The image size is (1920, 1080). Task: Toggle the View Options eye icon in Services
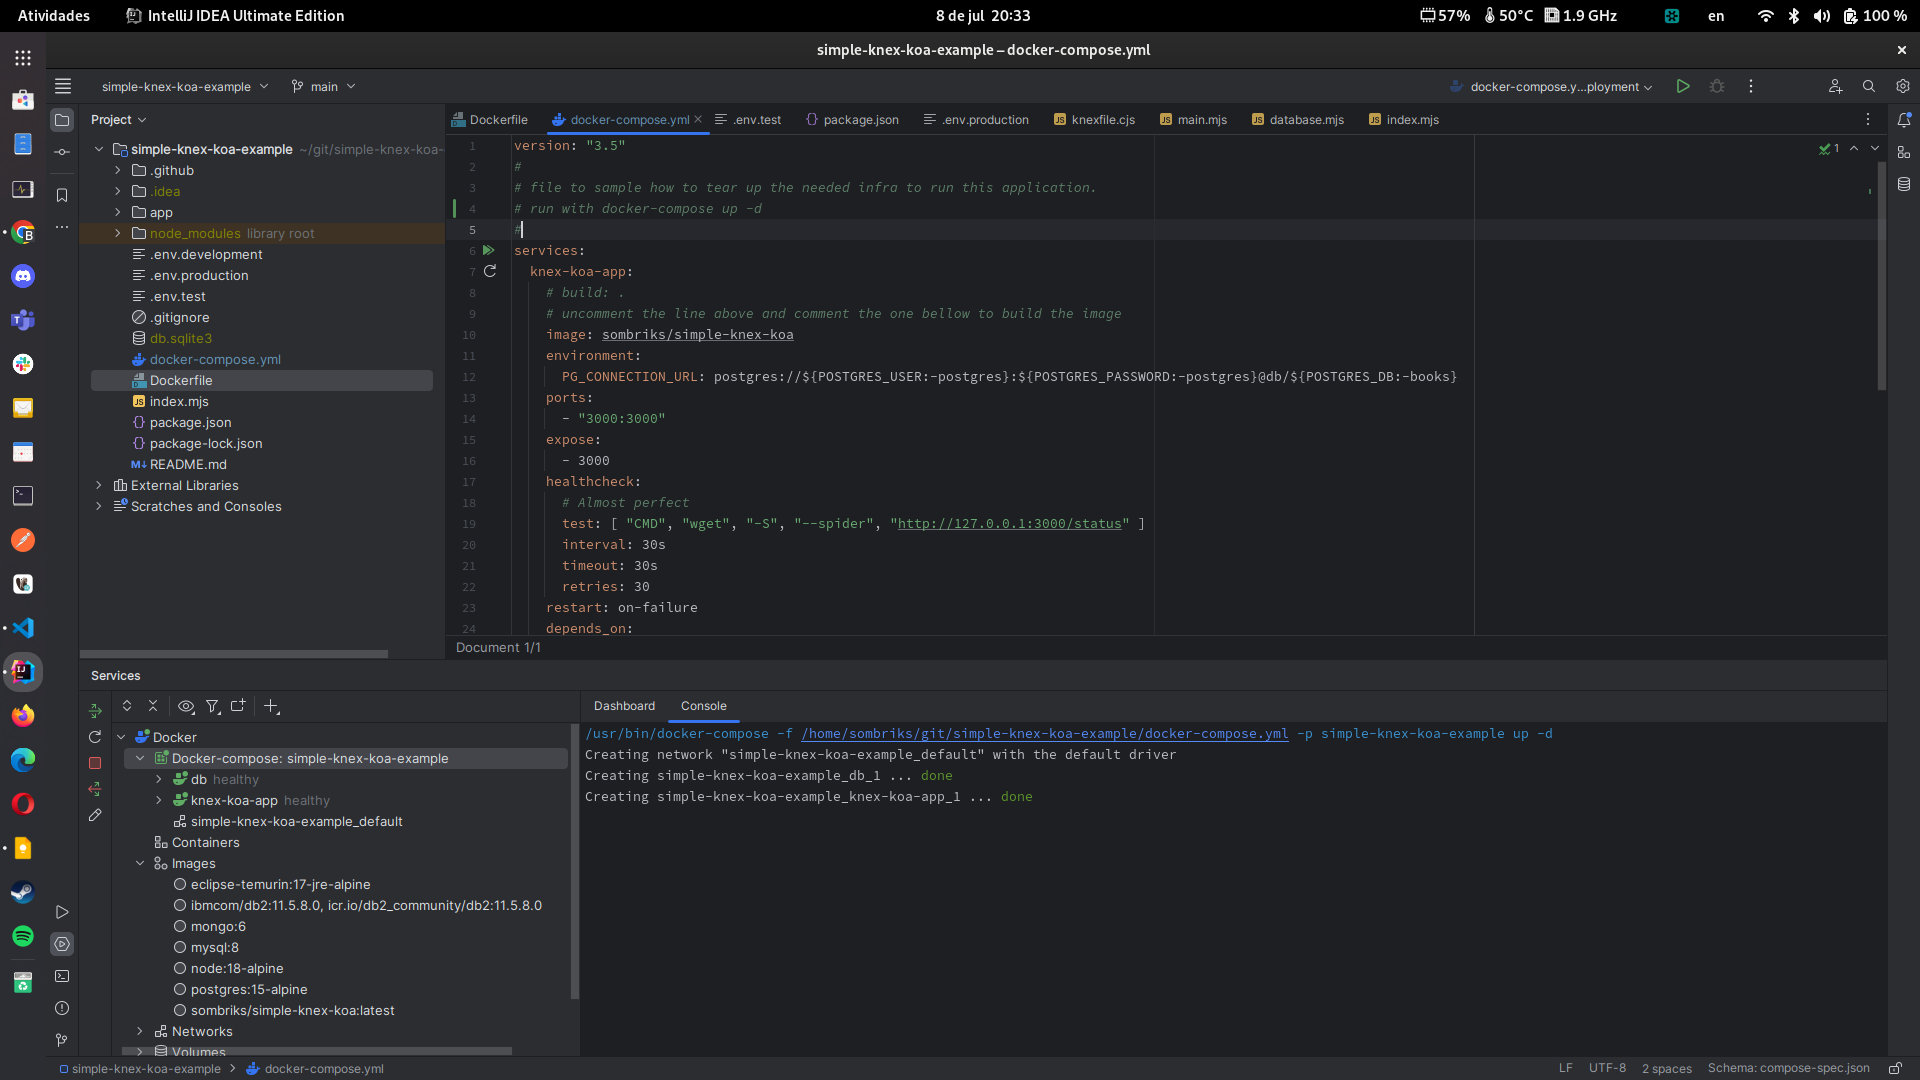pyautogui.click(x=186, y=707)
